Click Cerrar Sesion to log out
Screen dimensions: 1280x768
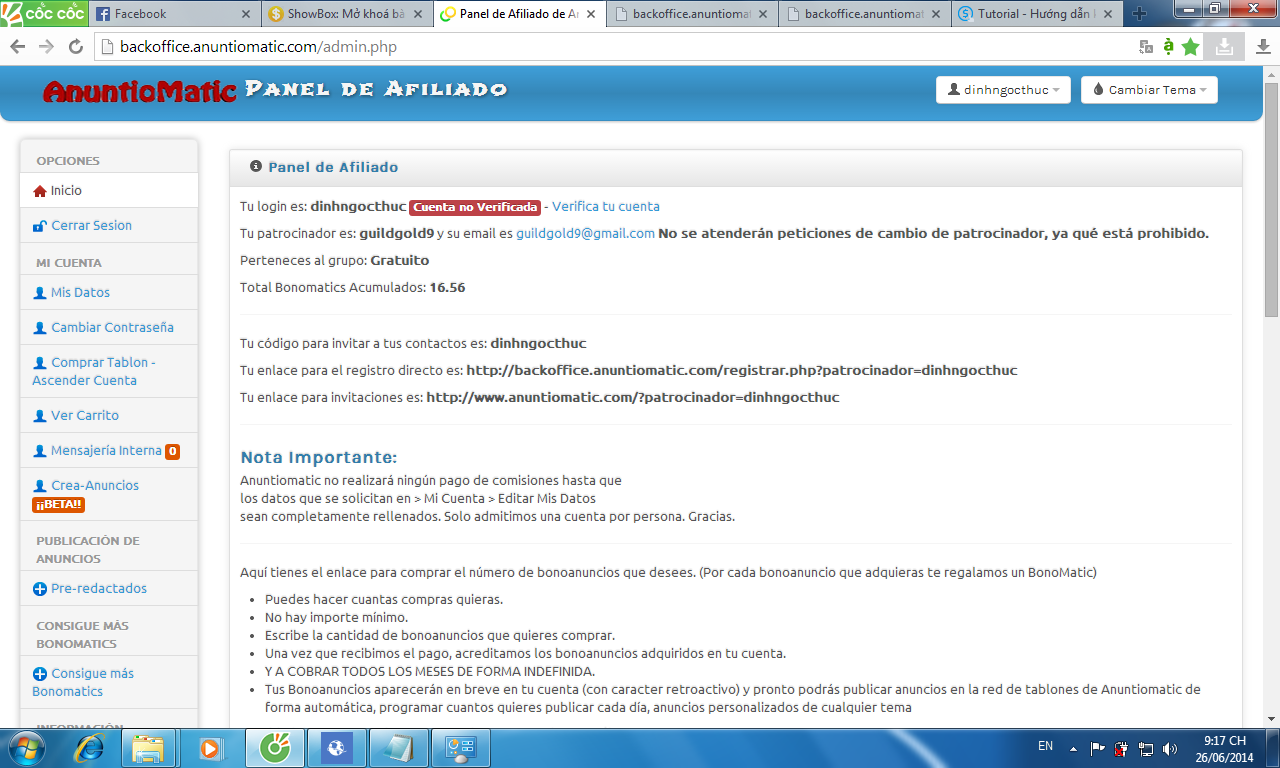(x=109, y=225)
